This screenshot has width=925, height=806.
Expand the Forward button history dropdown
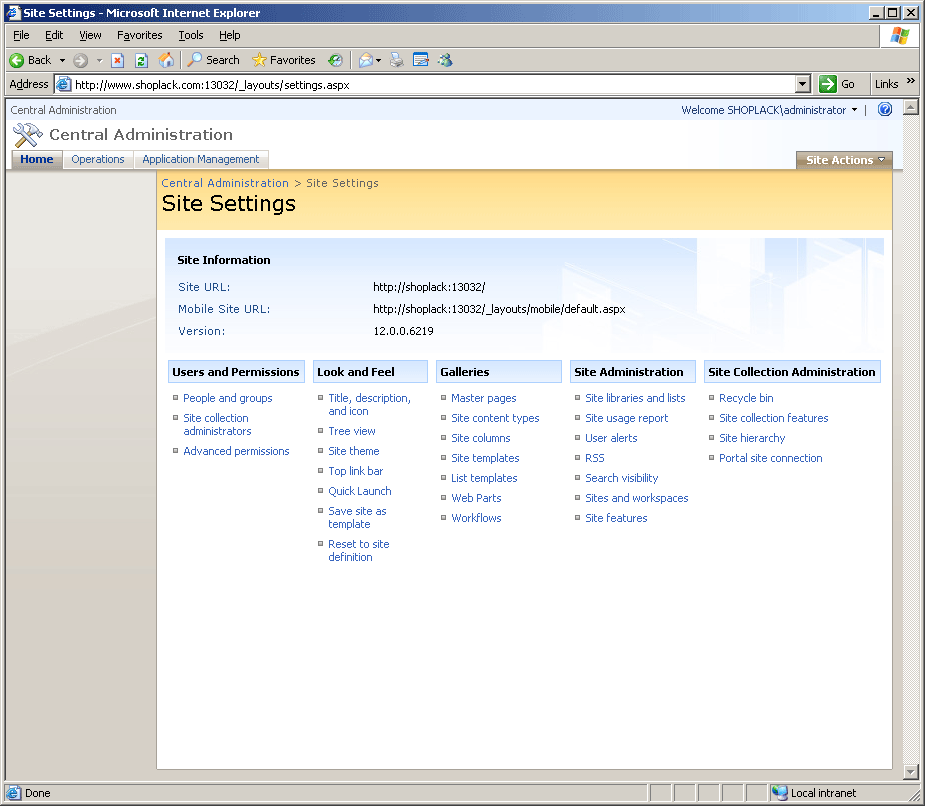[x=99, y=60]
